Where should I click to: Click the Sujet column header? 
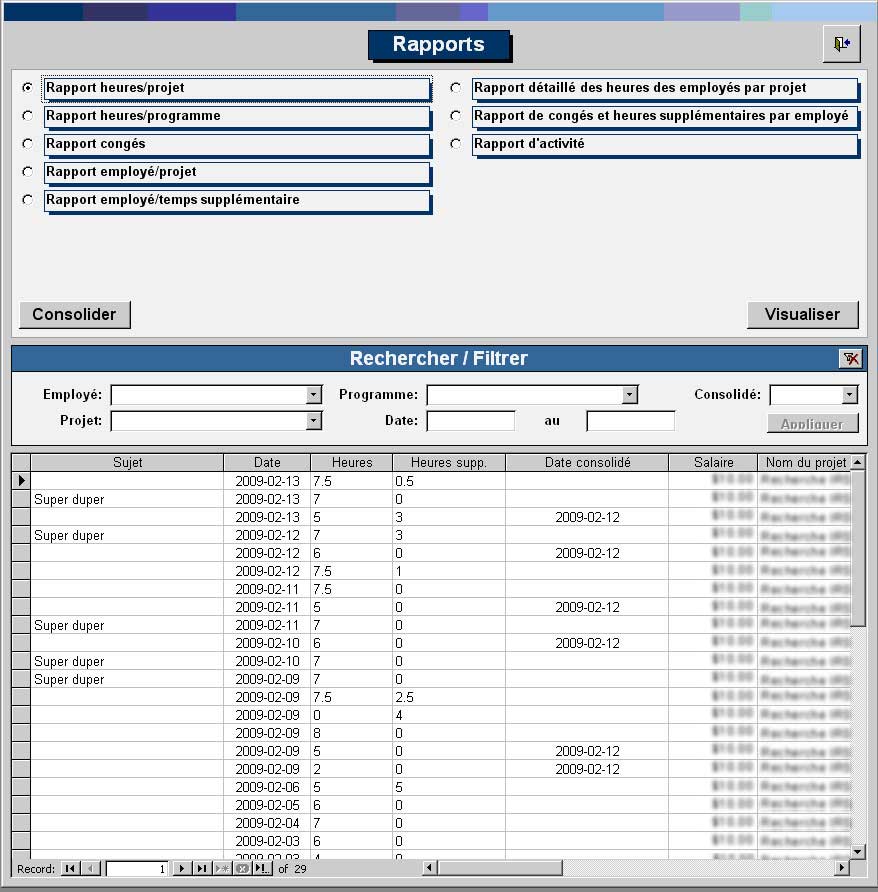(x=127, y=462)
